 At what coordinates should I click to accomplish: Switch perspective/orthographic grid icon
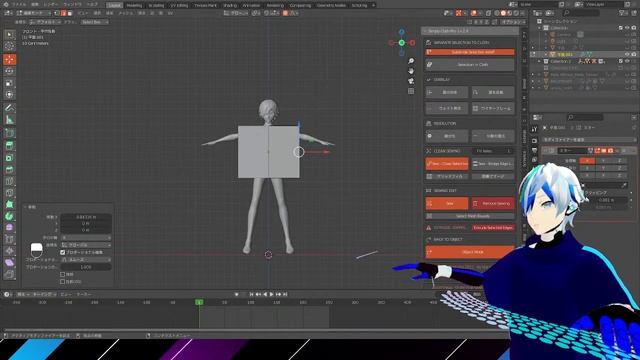coord(411,91)
